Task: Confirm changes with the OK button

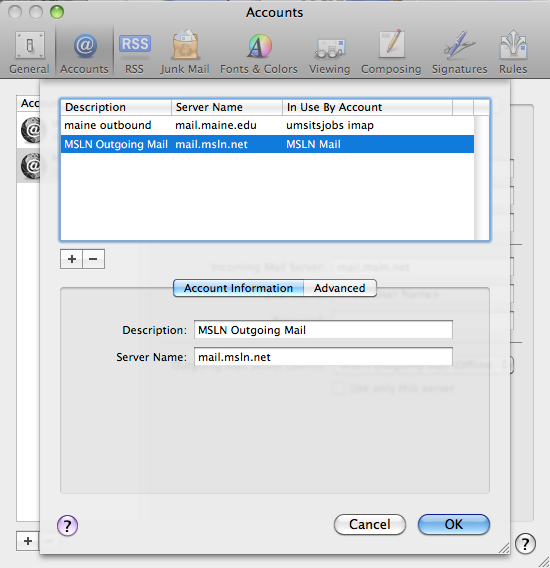Action: pos(454,524)
